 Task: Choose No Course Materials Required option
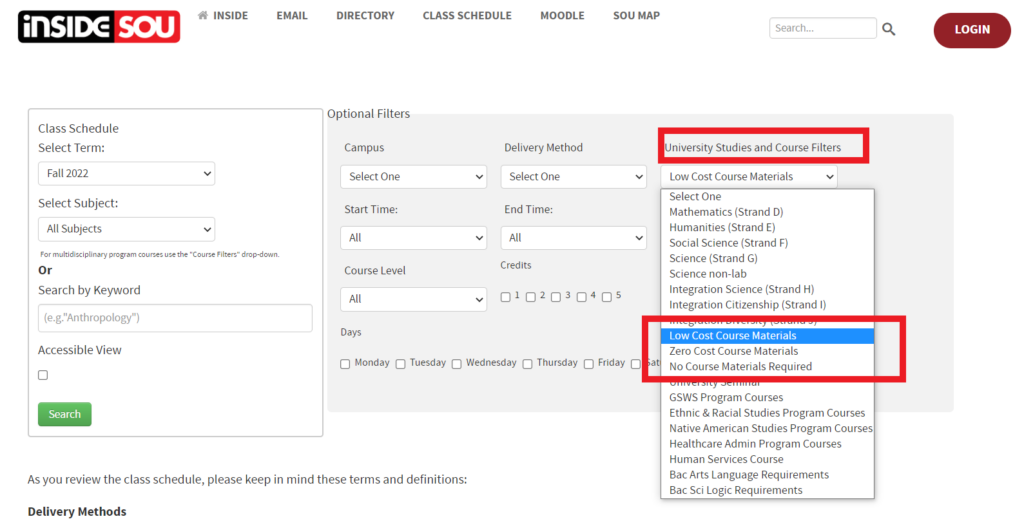point(740,367)
